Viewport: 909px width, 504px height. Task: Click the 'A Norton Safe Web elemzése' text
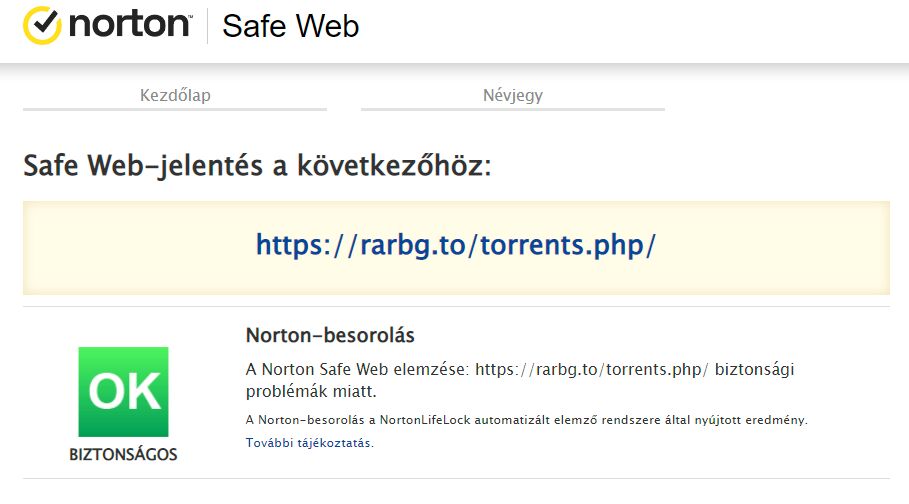click(x=357, y=369)
